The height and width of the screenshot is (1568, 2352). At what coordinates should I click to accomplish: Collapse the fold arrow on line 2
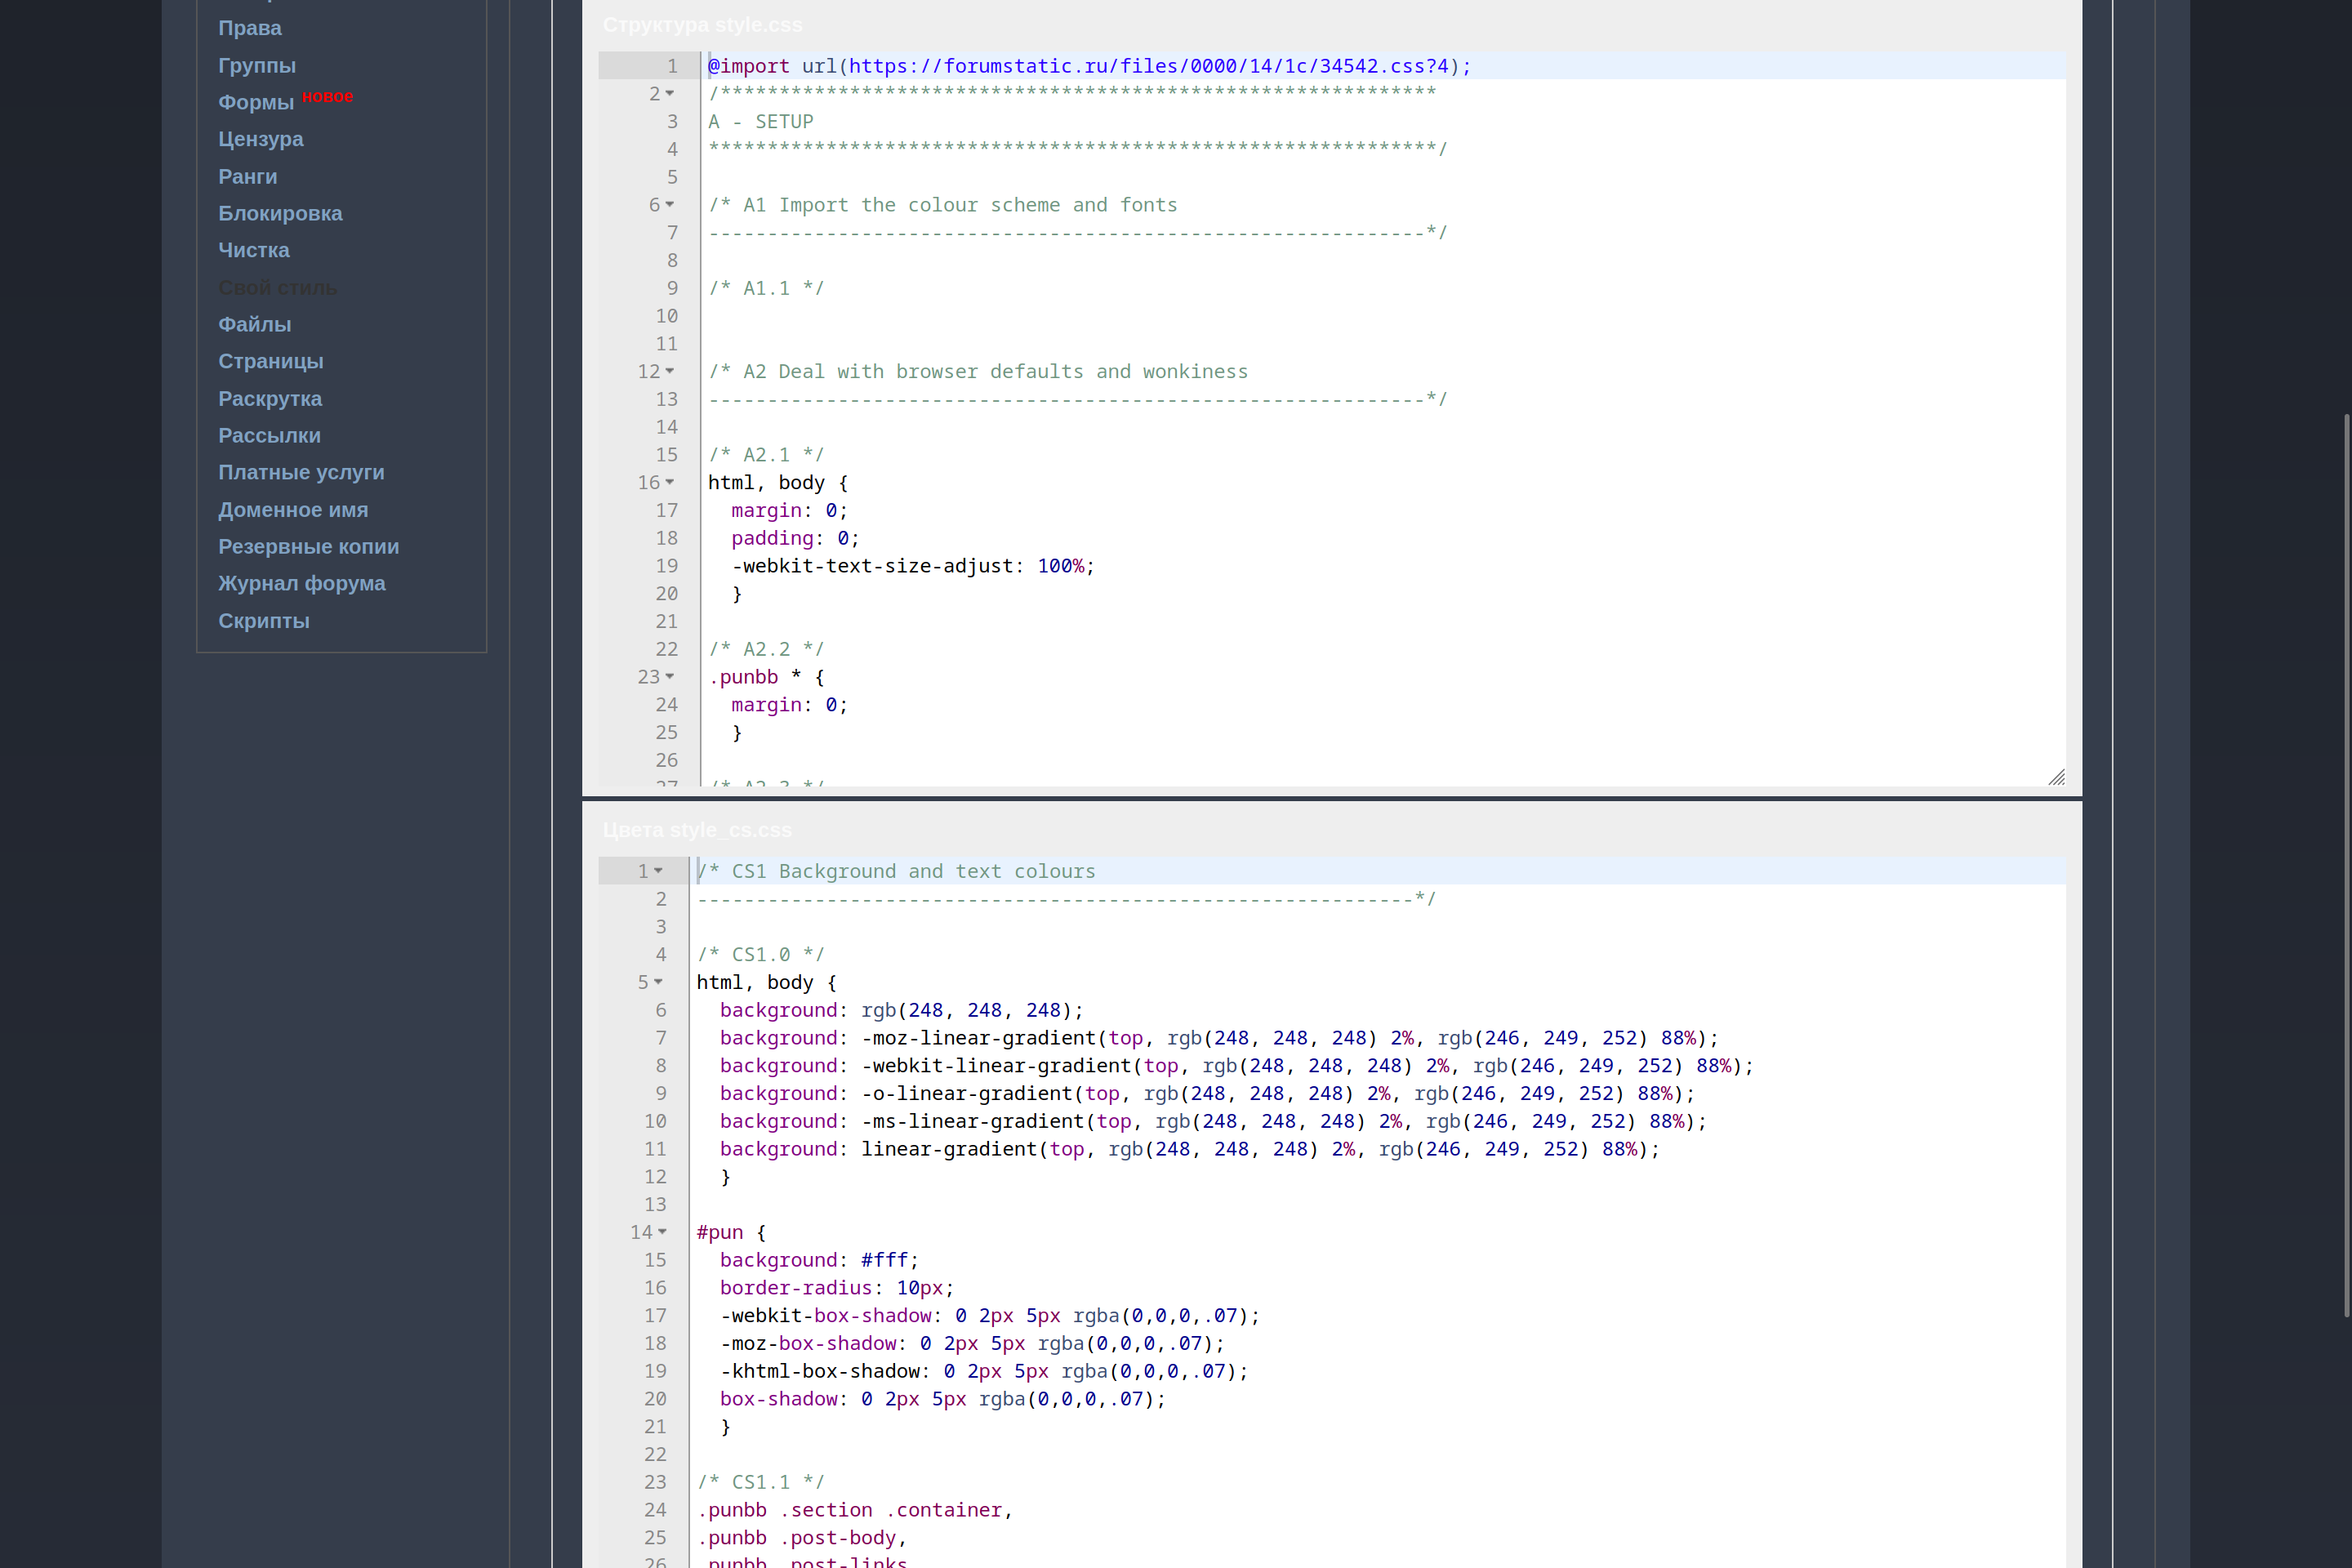(x=669, y=93)
